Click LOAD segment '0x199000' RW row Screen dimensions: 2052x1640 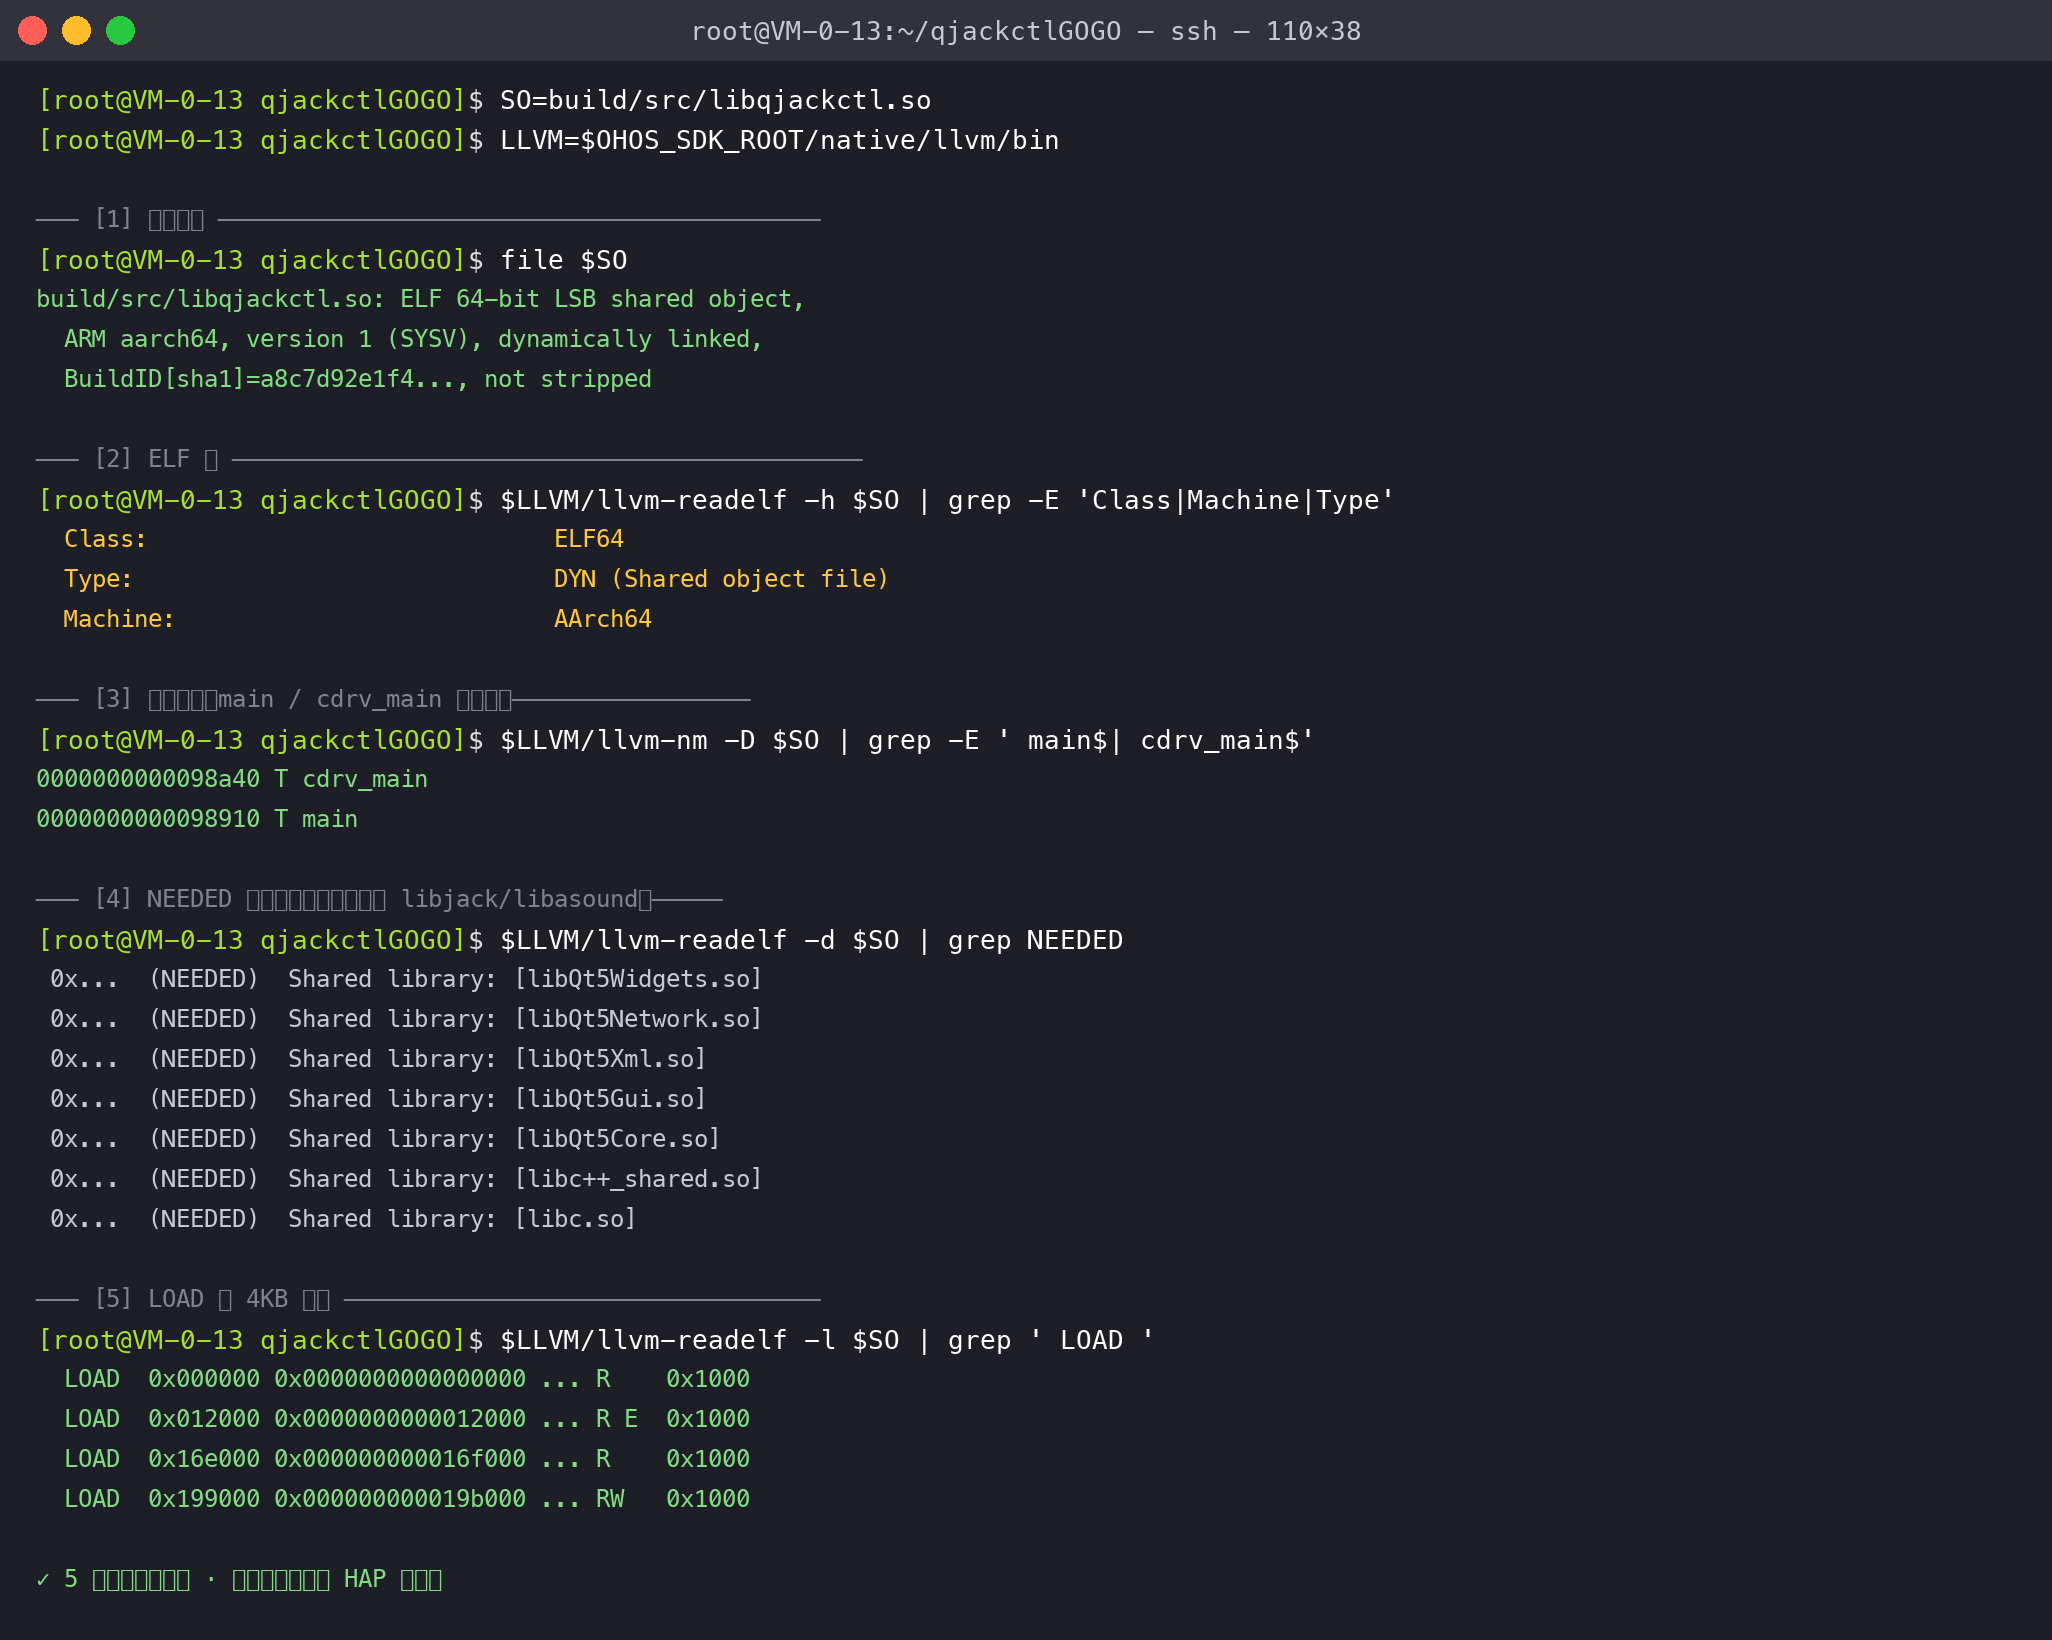point(407,1499)
